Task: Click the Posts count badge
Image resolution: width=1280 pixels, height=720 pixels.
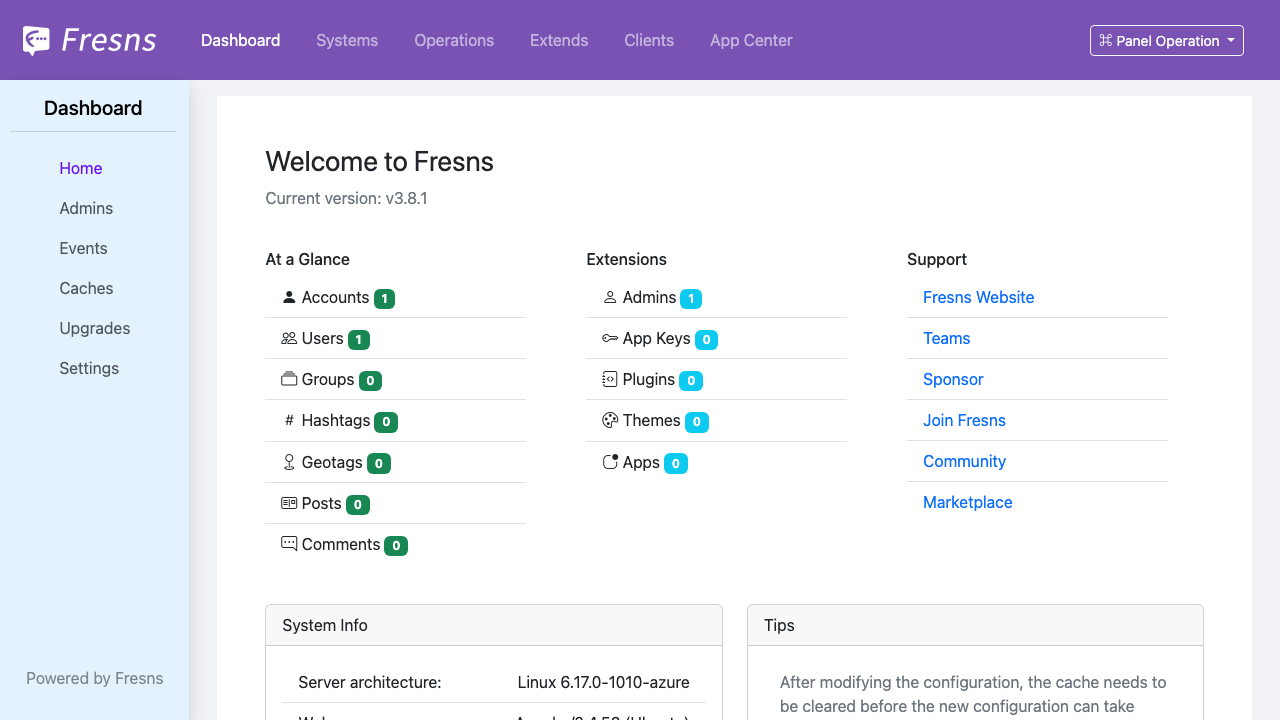Action: [358, 504]
